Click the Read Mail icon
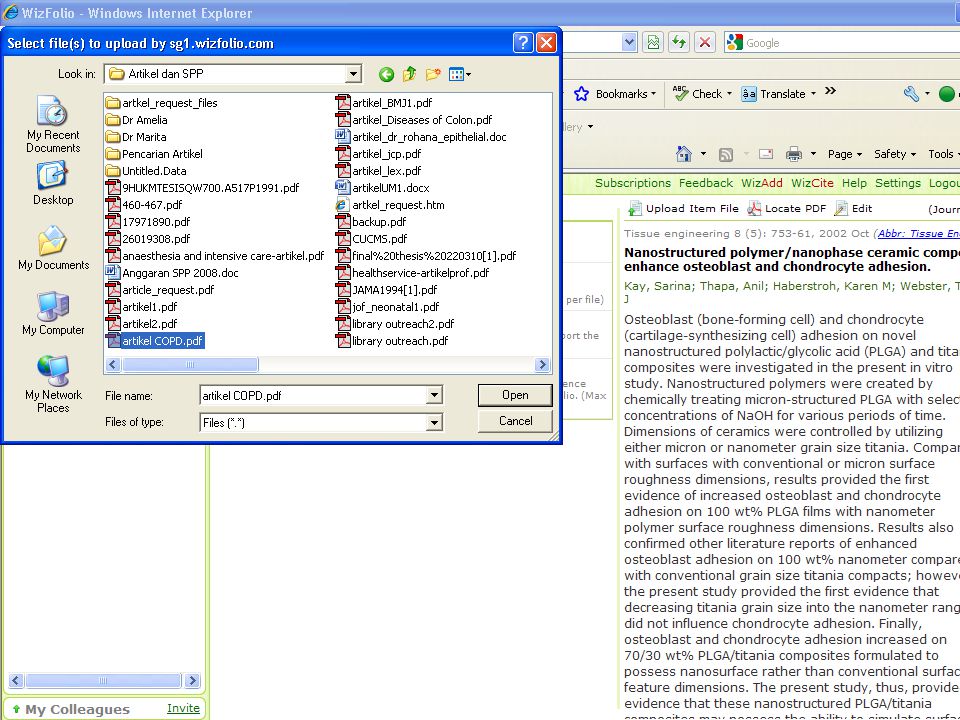 pyautogui.click(x=766, y=154)
